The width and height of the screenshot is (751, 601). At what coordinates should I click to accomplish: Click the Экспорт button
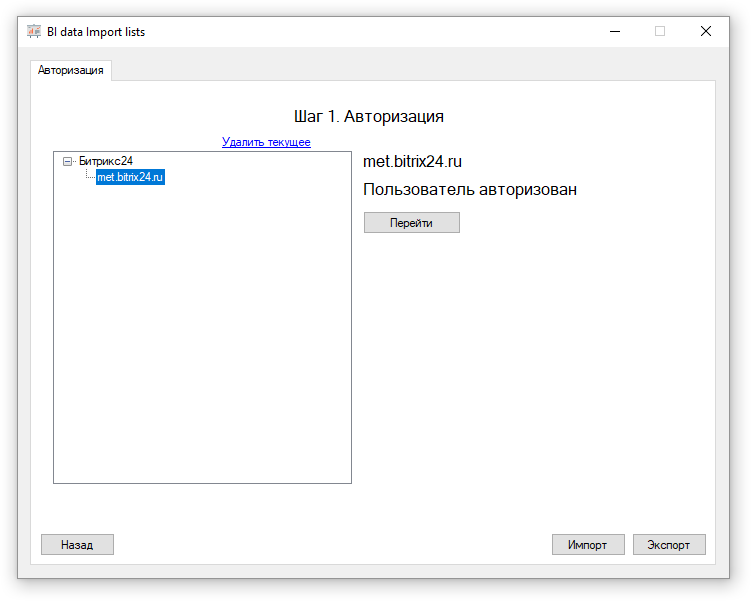point(669,544)
